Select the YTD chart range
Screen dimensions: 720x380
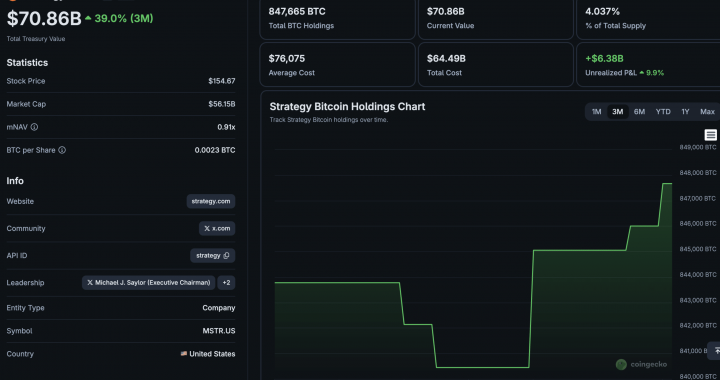click(663, 112)
